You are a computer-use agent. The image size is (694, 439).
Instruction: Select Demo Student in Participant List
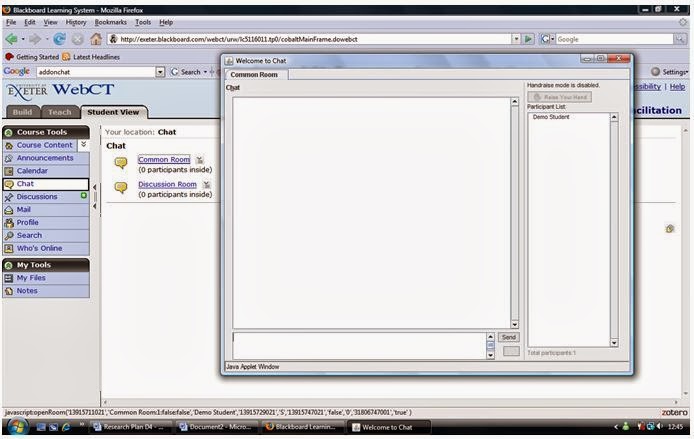pyautogui.click(x=551, y=117)
